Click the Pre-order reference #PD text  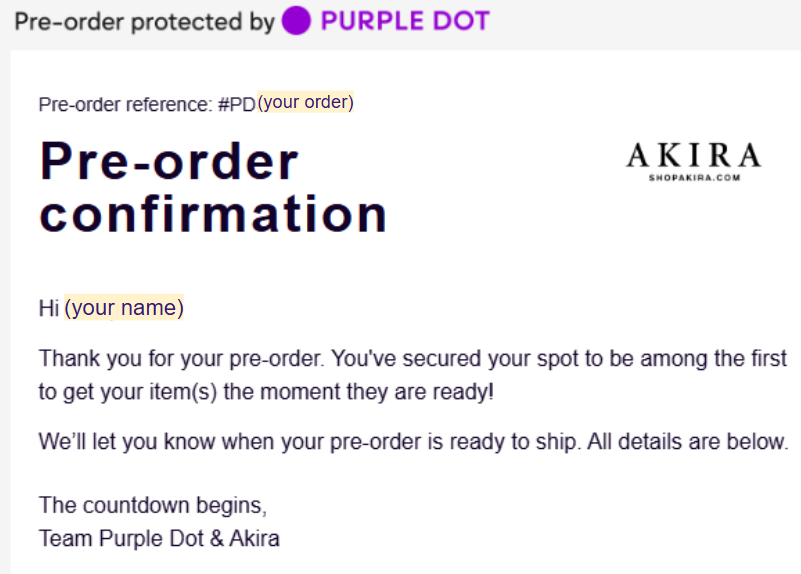[147, 104]
